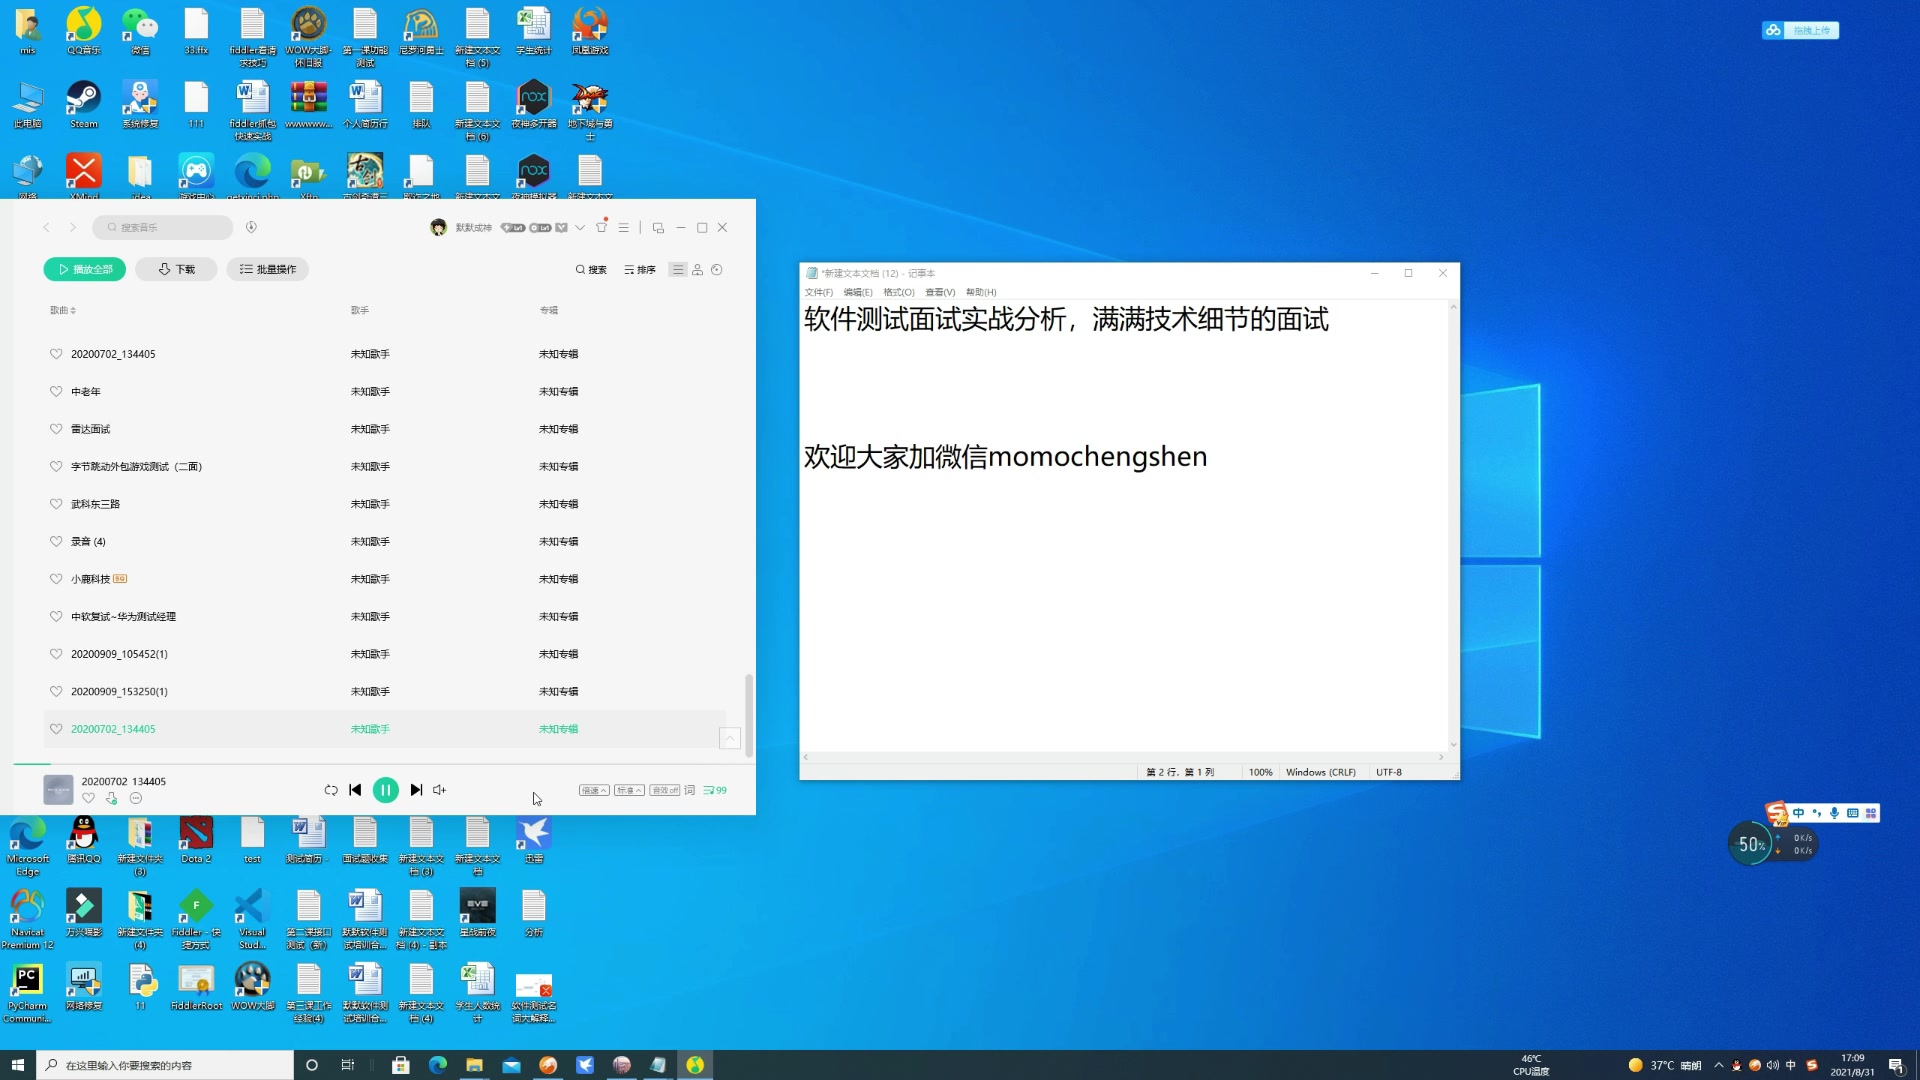1920x1080 pixels.
Task: Open the Windows Start menu
Action: pos(18,1065)
